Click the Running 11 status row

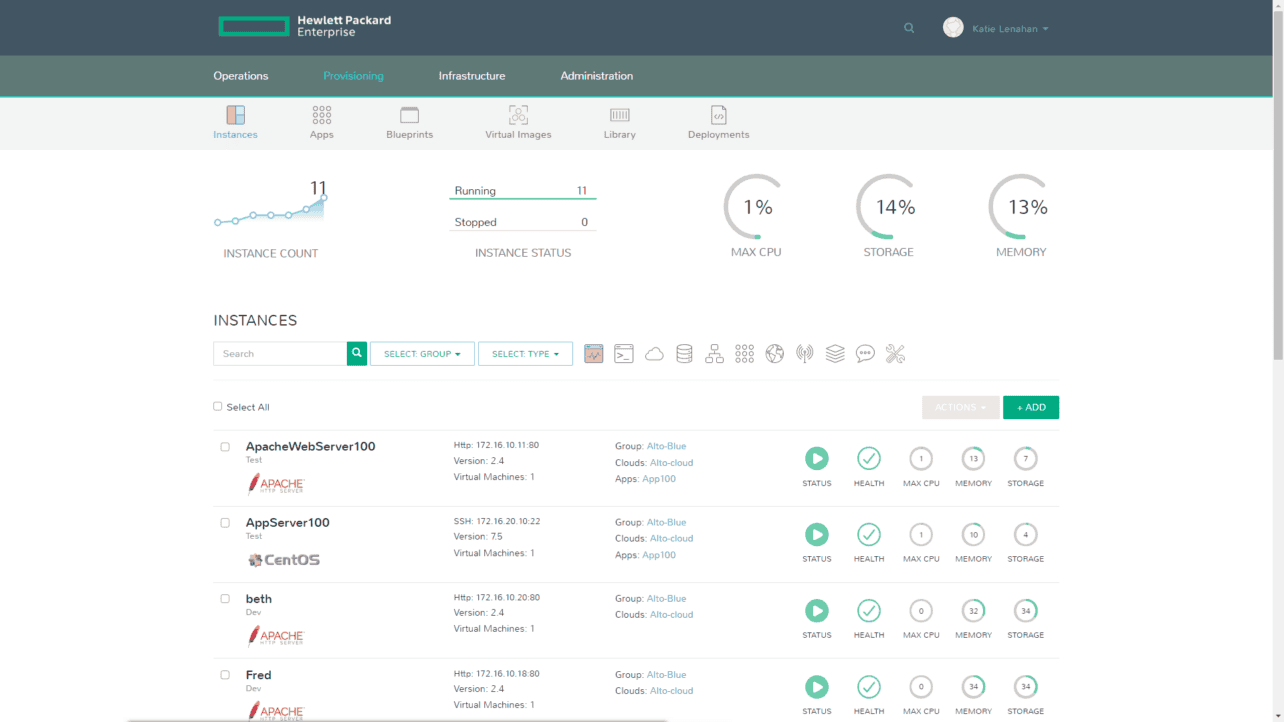click(522, 191)
